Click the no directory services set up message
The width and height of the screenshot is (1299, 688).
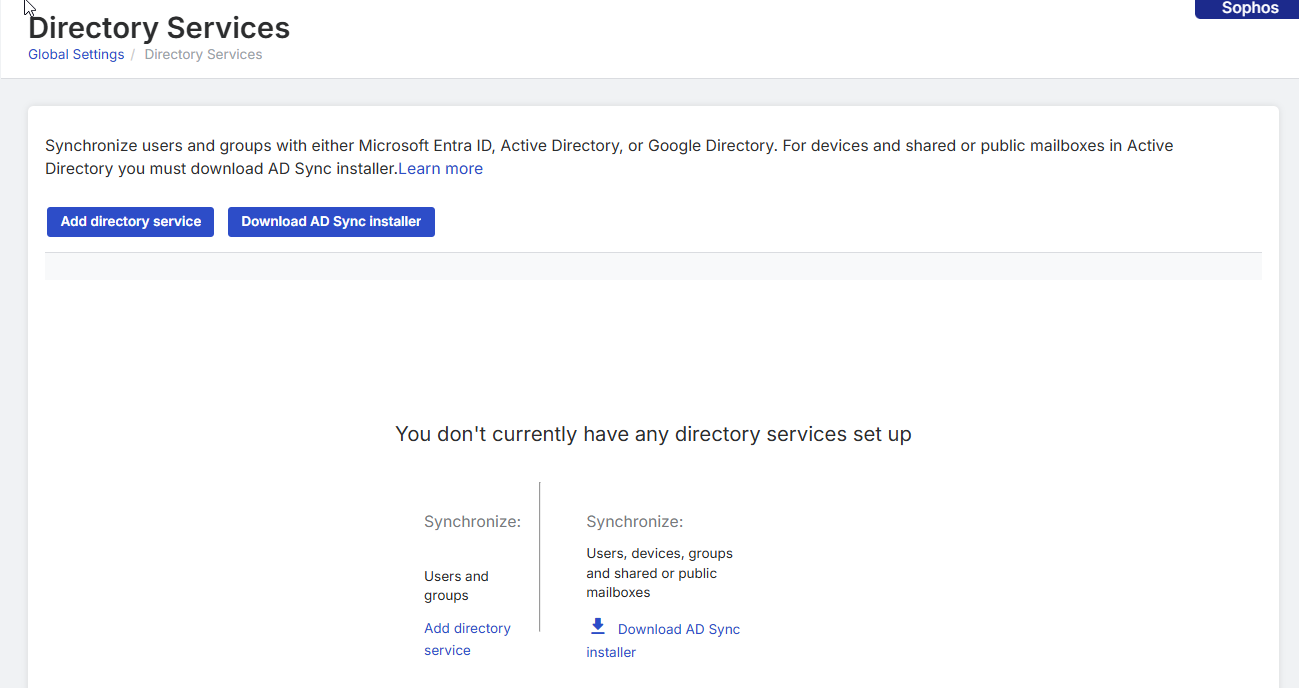tap(653, 434)
